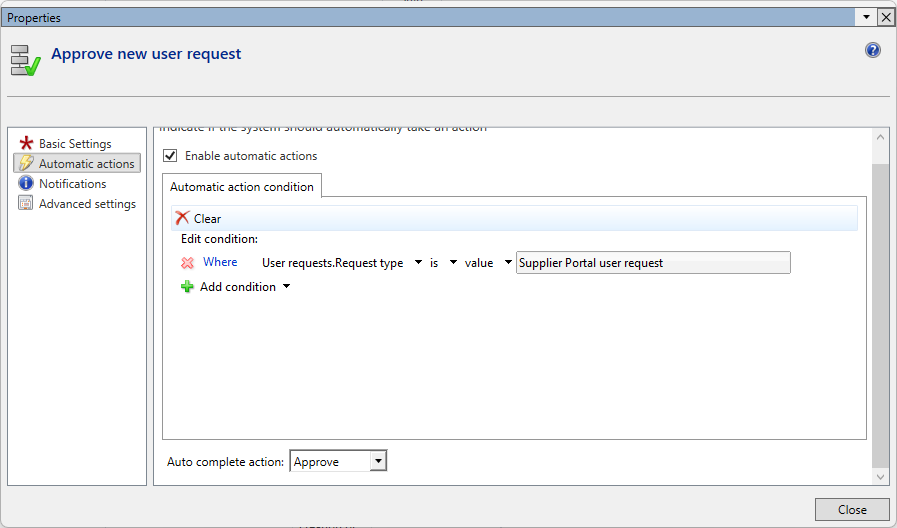Click the Clear button label
This screenshot has width=897, height=528.
(207, 219)
